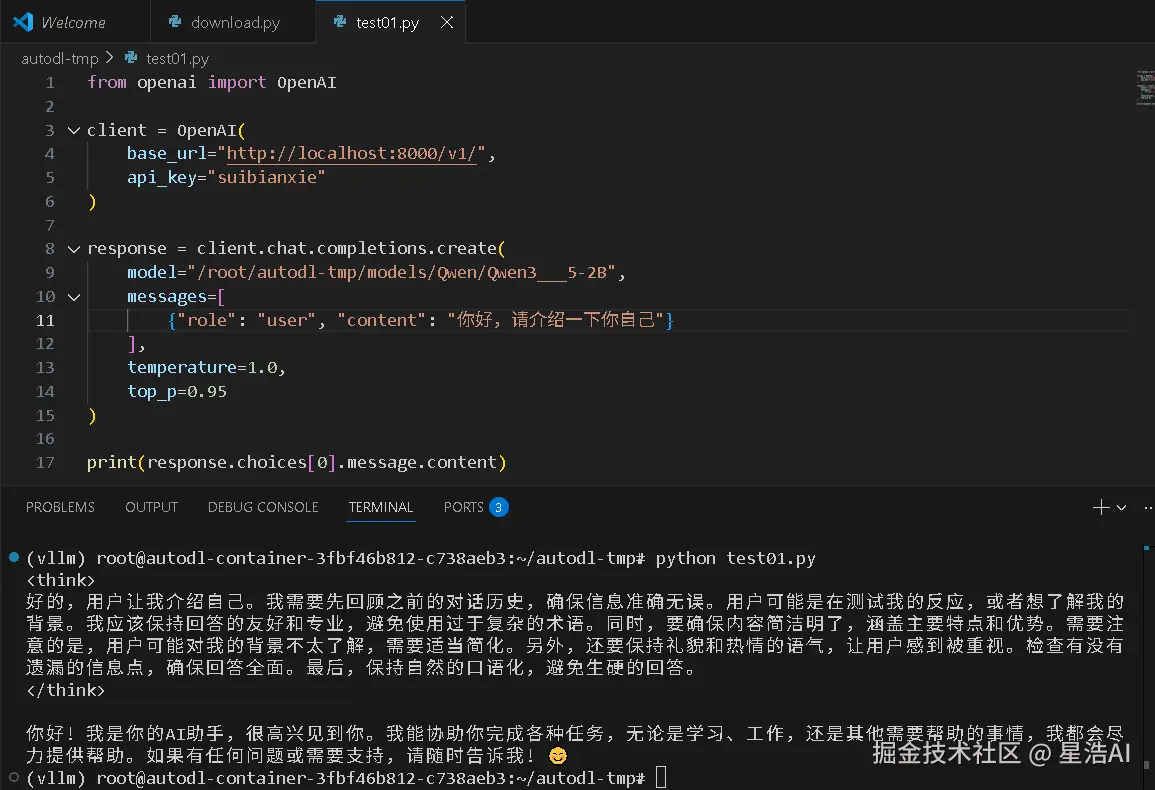Click autodl-tmp breadcrumb folder
The image size is (1155, 790).
pyautogui.click(x=60, y=58)
